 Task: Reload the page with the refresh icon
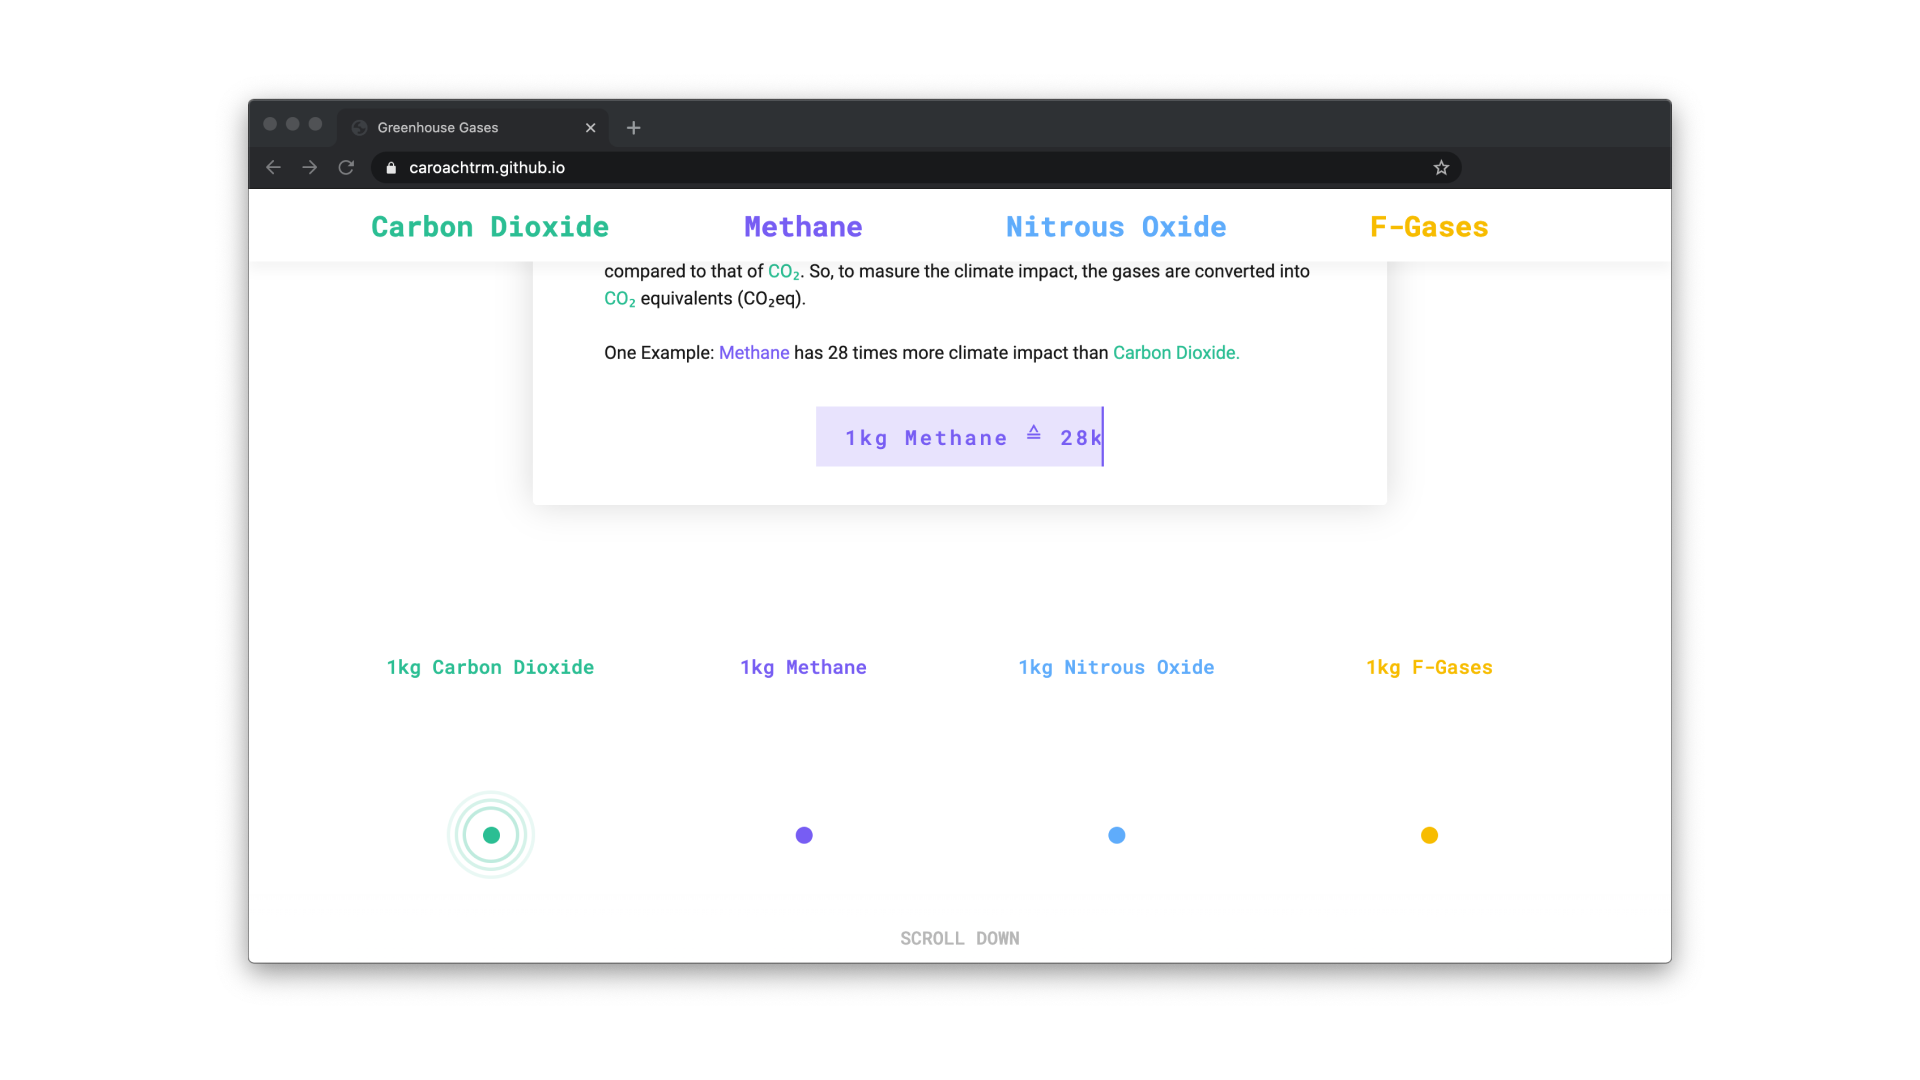coord(346,168)
